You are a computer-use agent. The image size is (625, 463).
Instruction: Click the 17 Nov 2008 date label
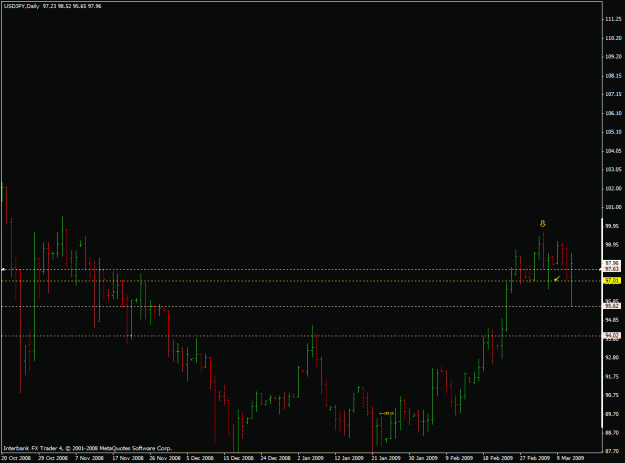click(x=128, y=458)
